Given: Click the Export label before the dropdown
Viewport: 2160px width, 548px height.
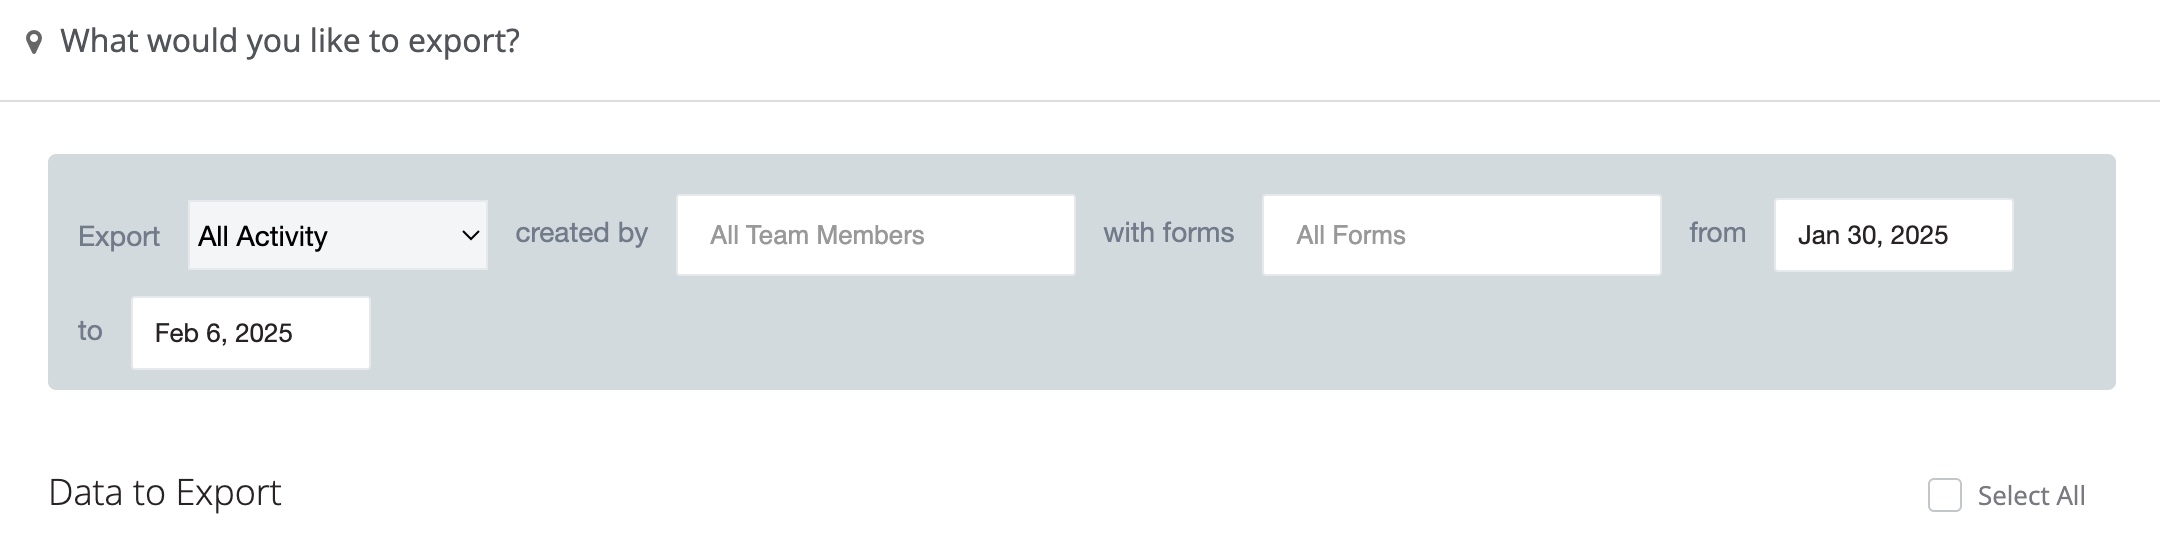Looking at the screenshot, I should (x=119, y=236).
